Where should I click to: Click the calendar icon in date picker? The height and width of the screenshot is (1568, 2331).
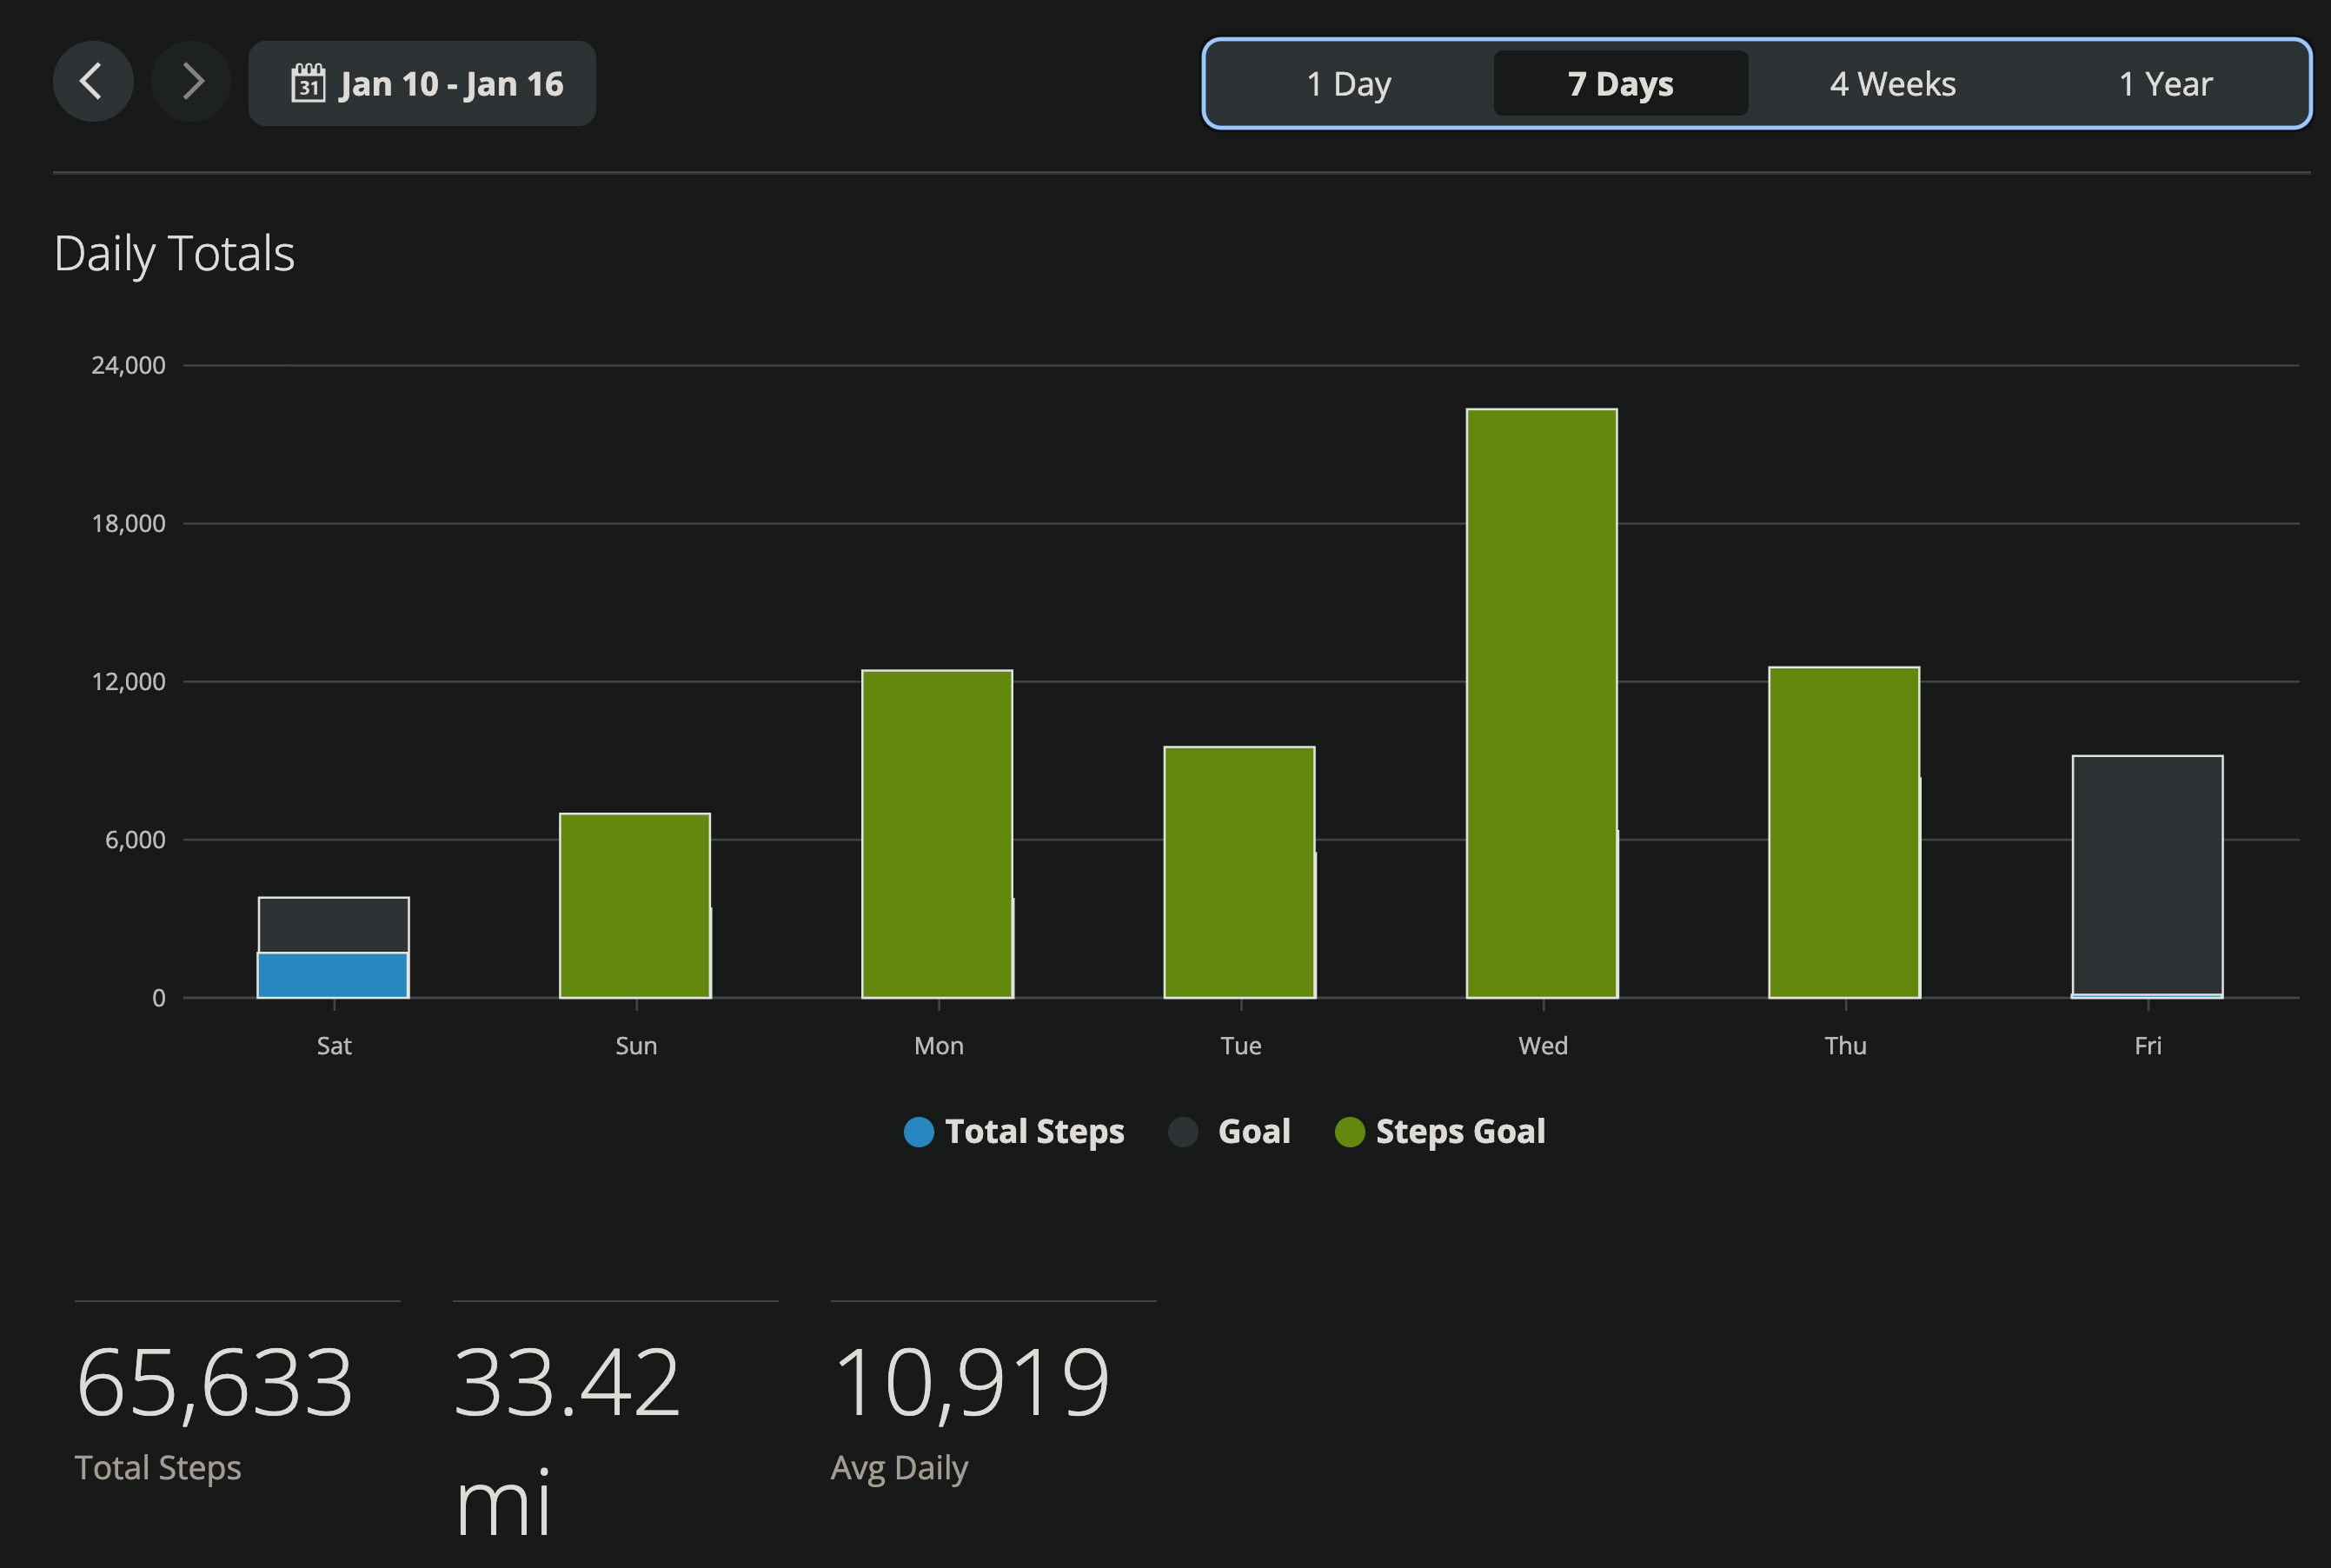point(308,83)
